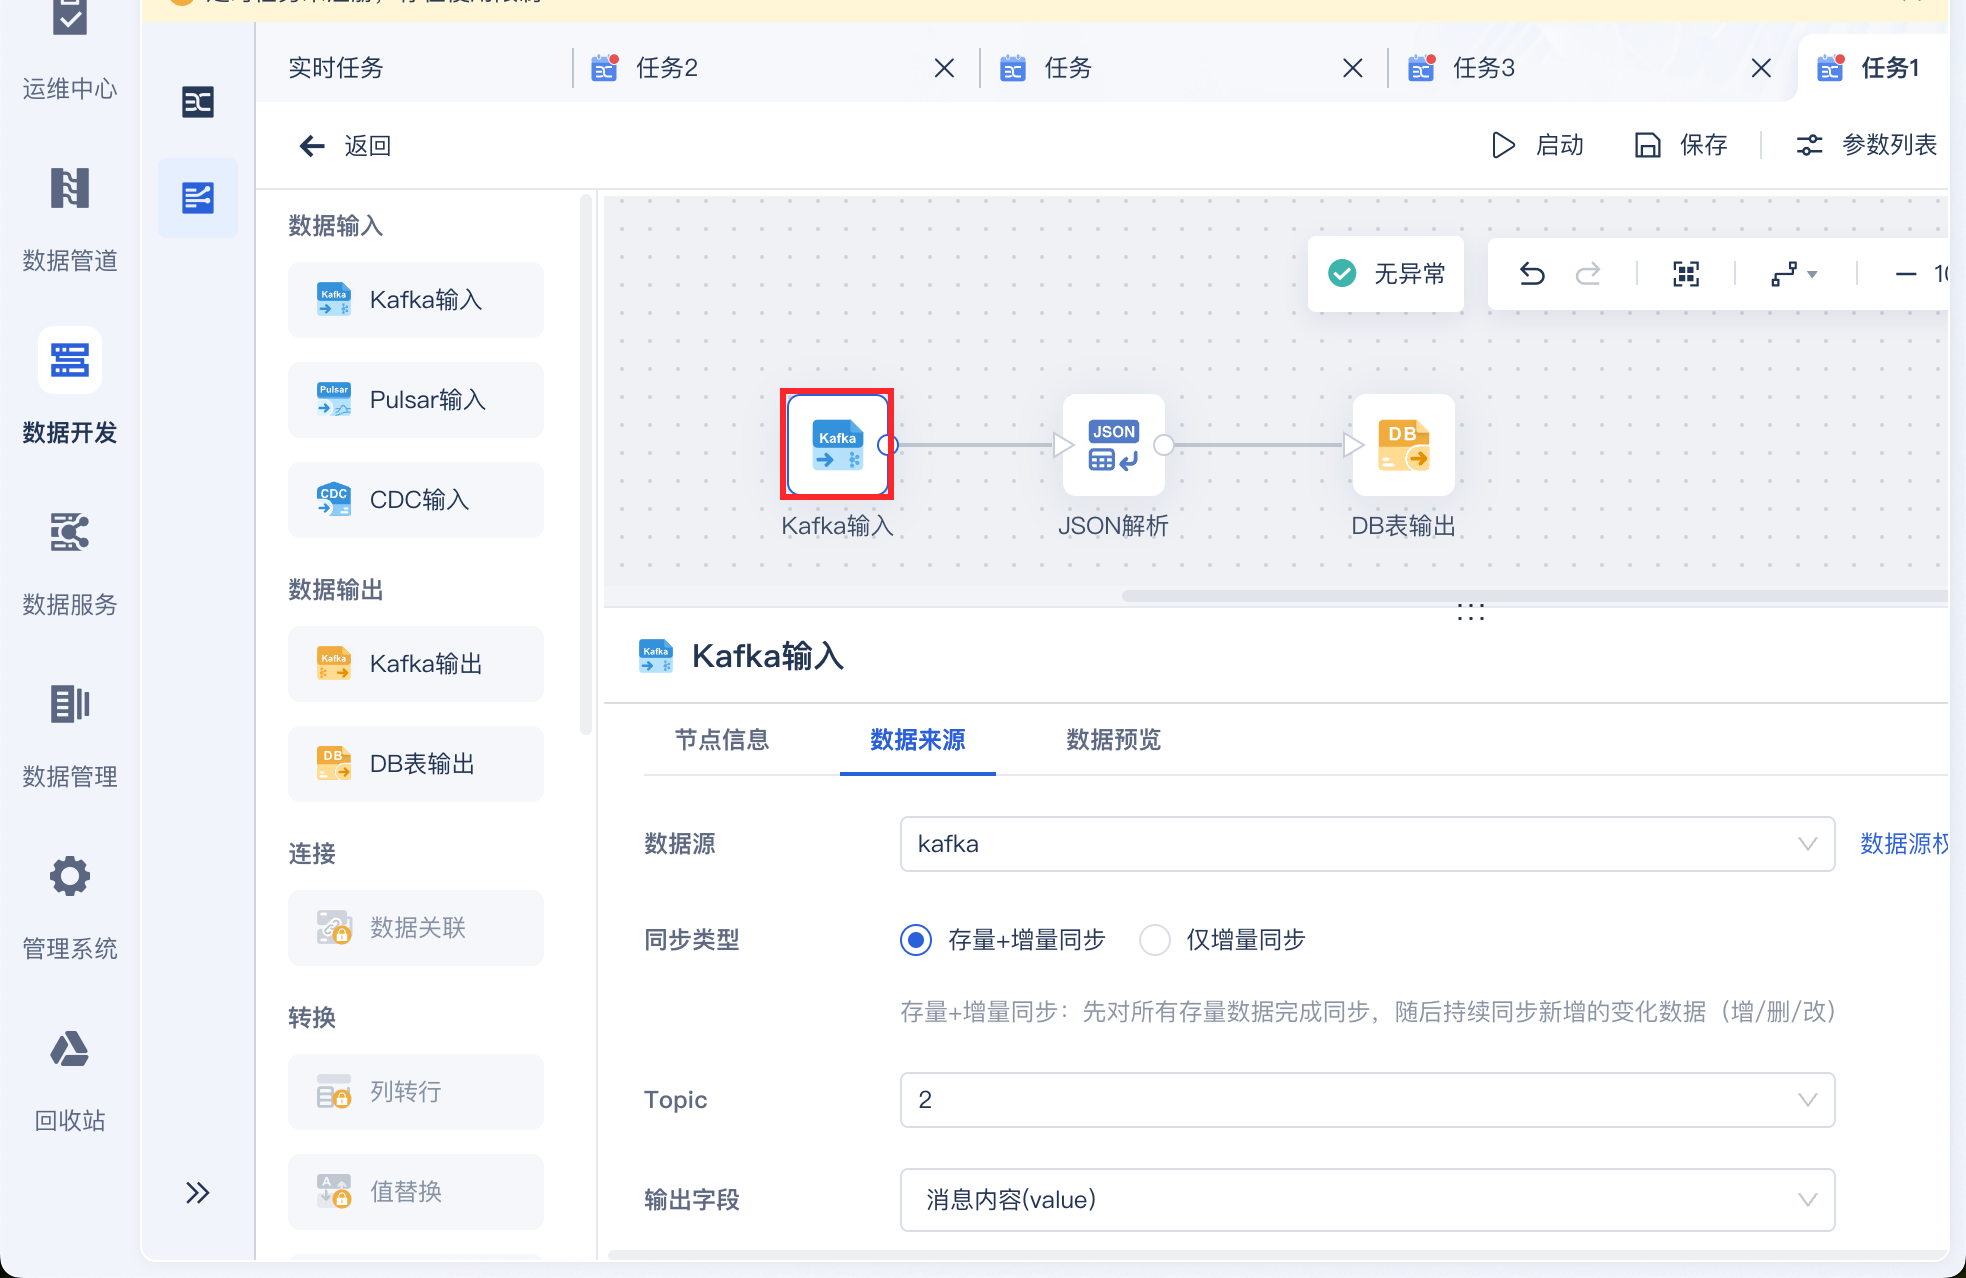This screenshot has width=1966, height=1278.
Task: Select 存量+增量同步 radio option
Action: [916, 940]
